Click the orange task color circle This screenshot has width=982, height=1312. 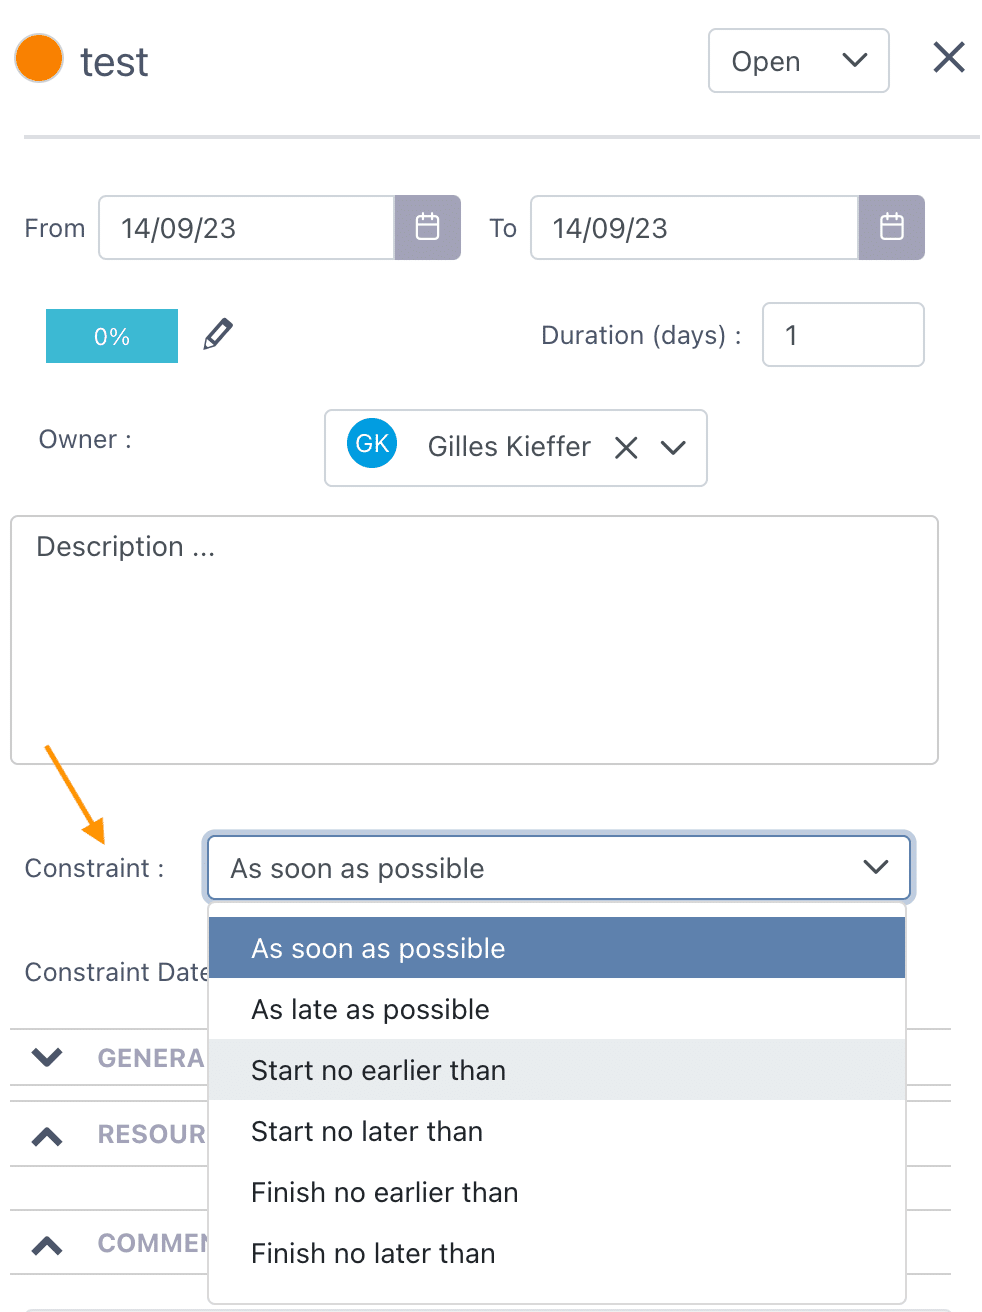(x=40, y=58)
